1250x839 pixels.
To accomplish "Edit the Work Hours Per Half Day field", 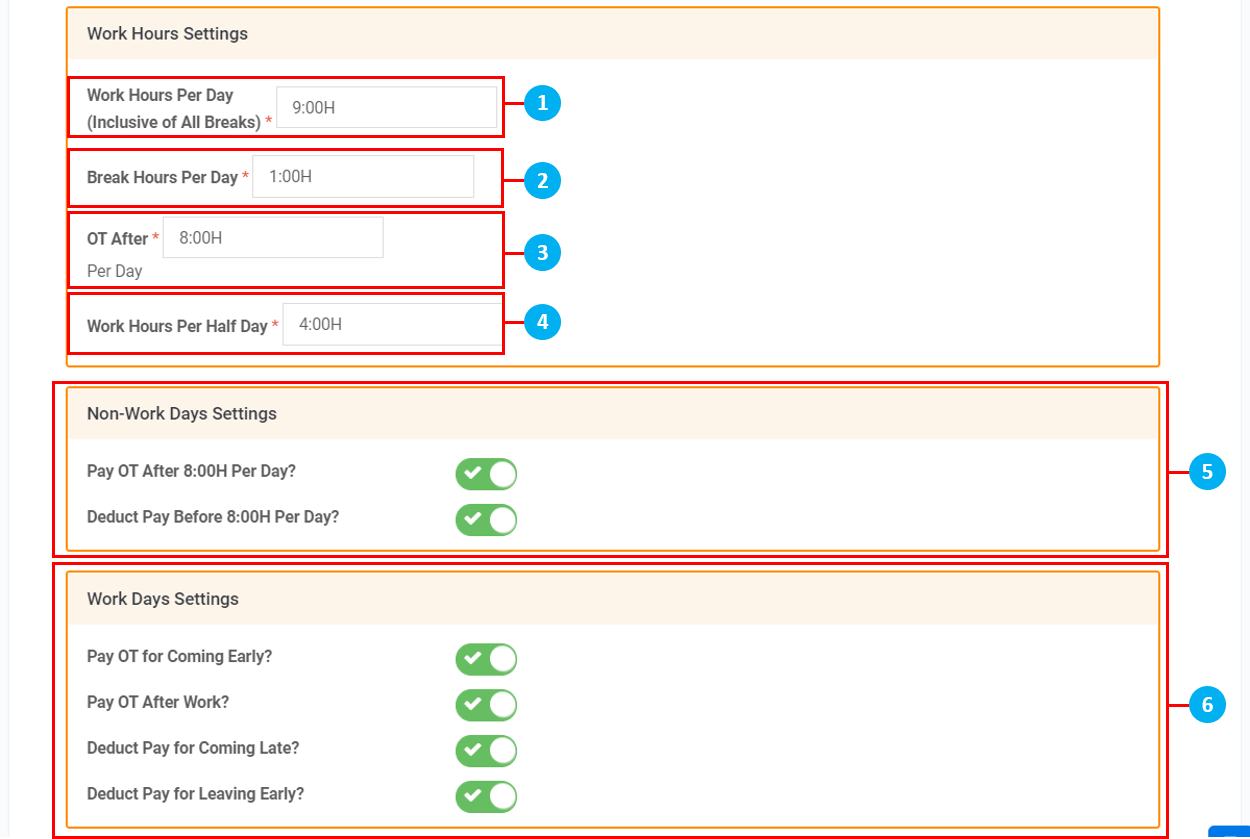I will [392, 325].
